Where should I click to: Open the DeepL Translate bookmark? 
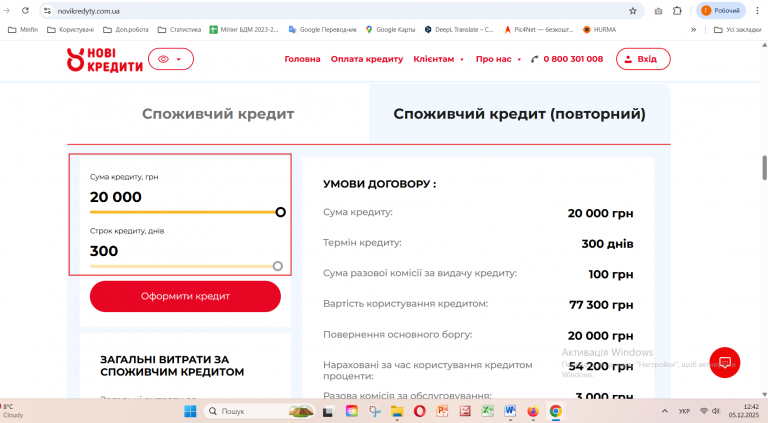tap(459, 29)
